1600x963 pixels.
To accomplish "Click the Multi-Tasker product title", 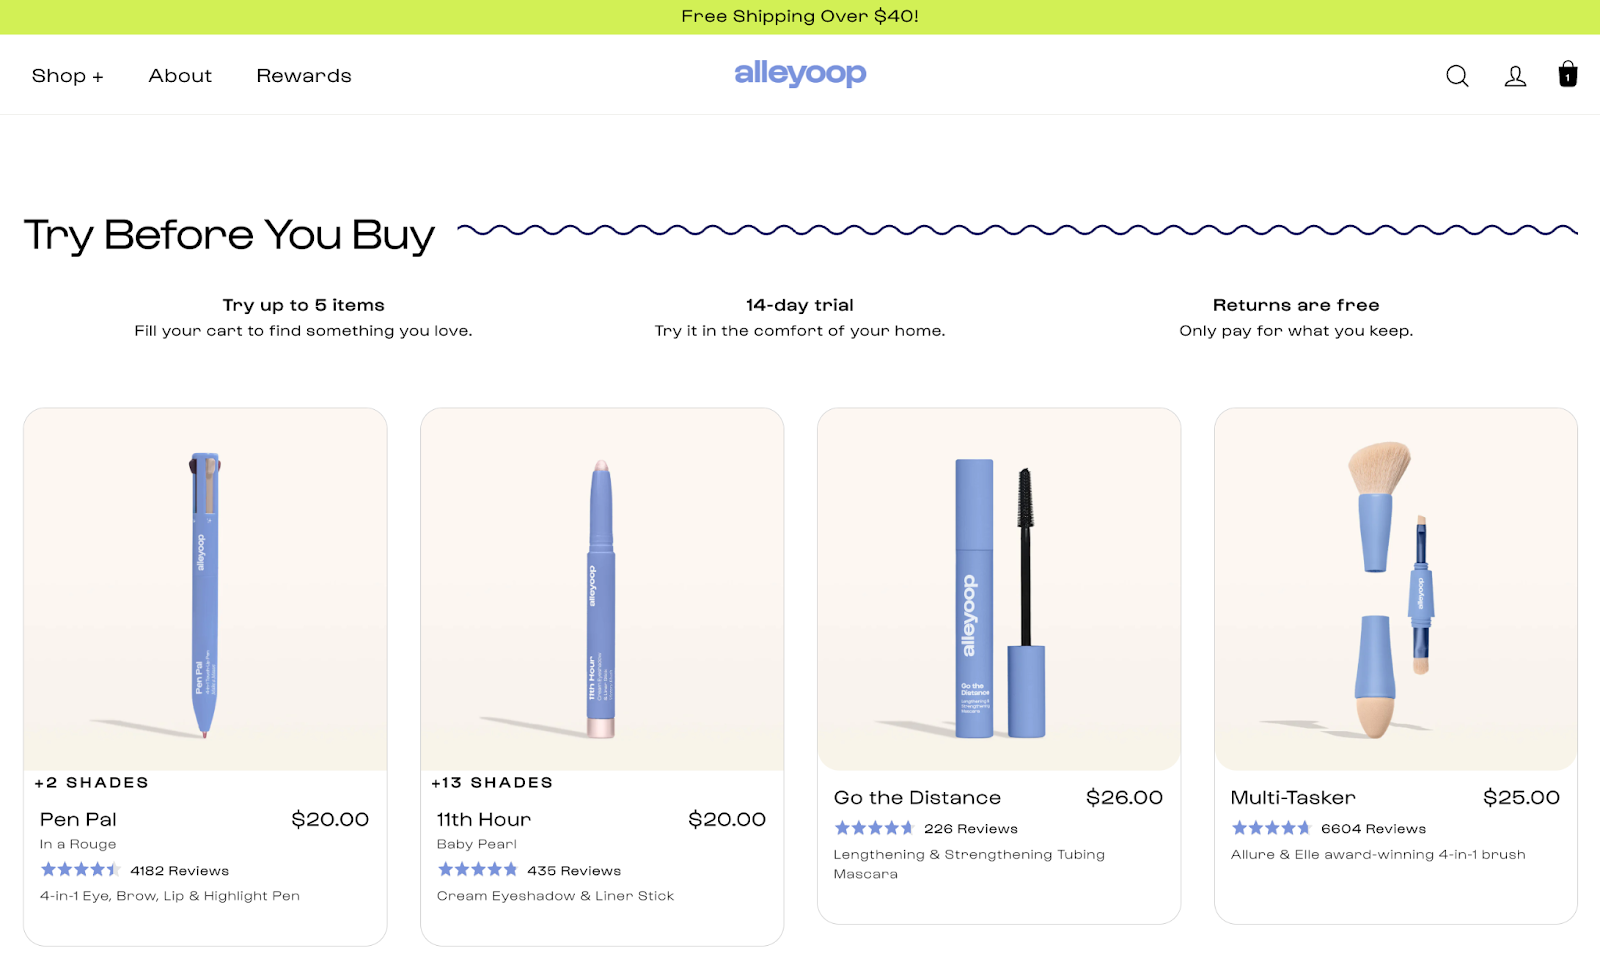I will coord(1293,797).
